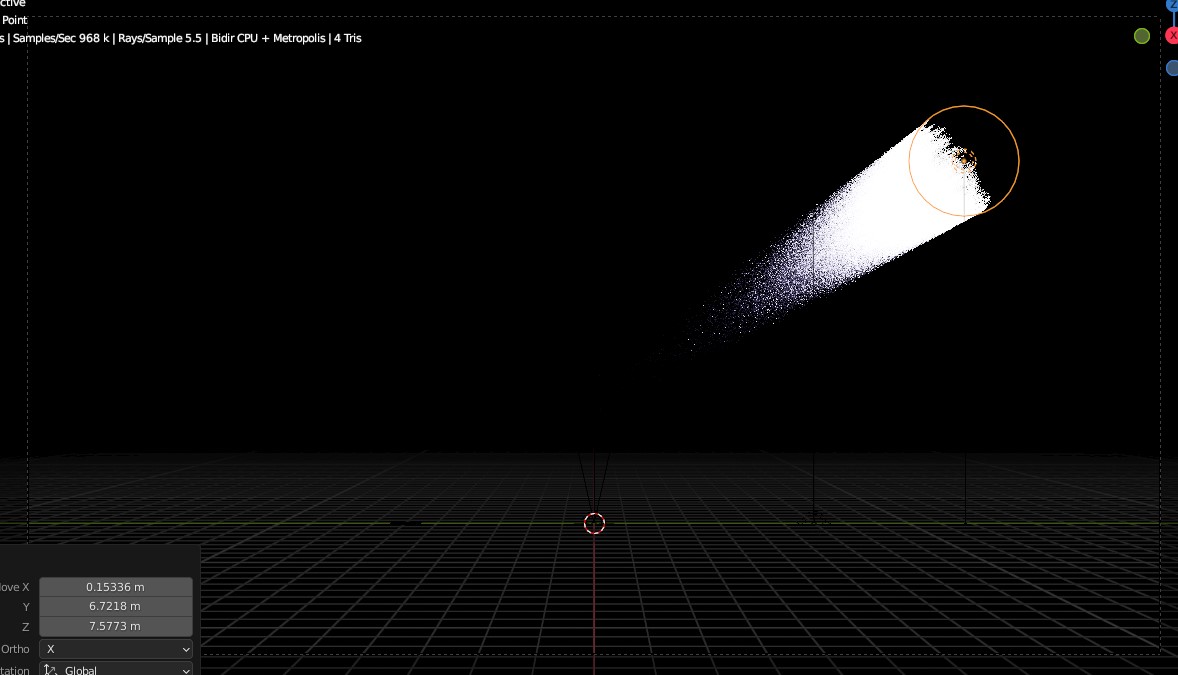Click the green circle in the navigation gizmo
Image resolution: width=1178 pixels, height=675 pixels.
1141,36
